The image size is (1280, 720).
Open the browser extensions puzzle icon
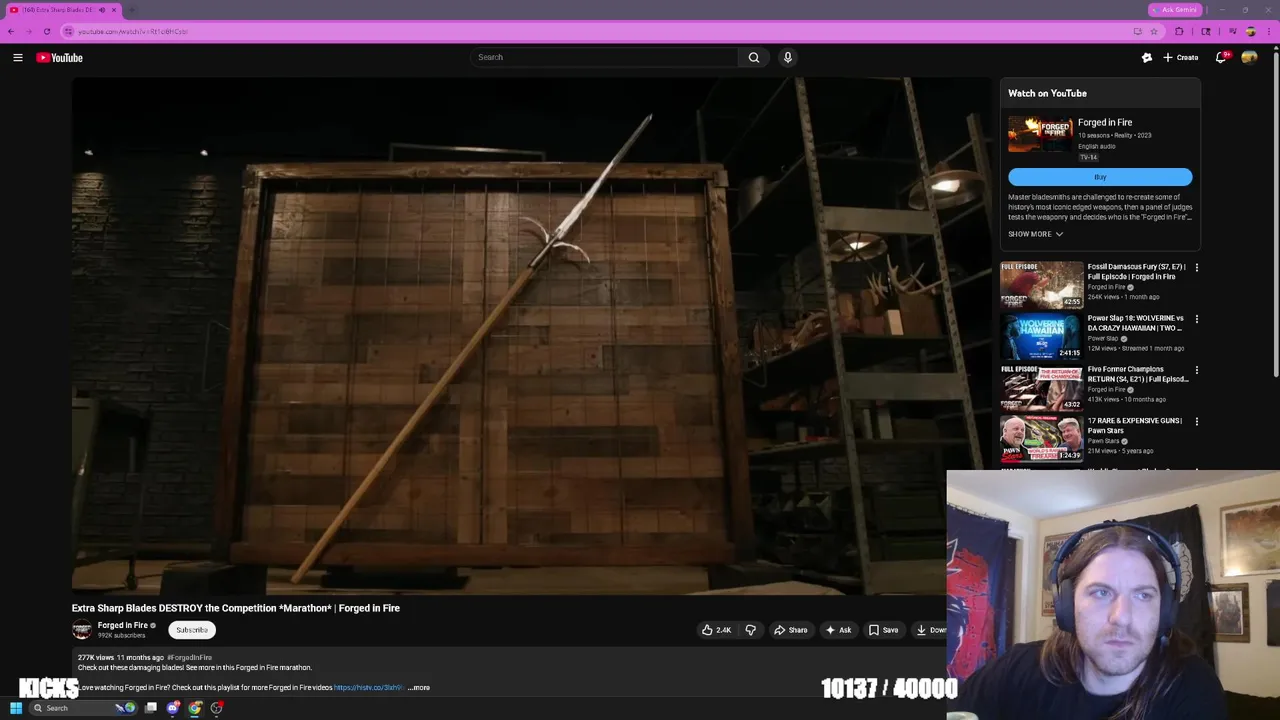tap(1179, 31)
